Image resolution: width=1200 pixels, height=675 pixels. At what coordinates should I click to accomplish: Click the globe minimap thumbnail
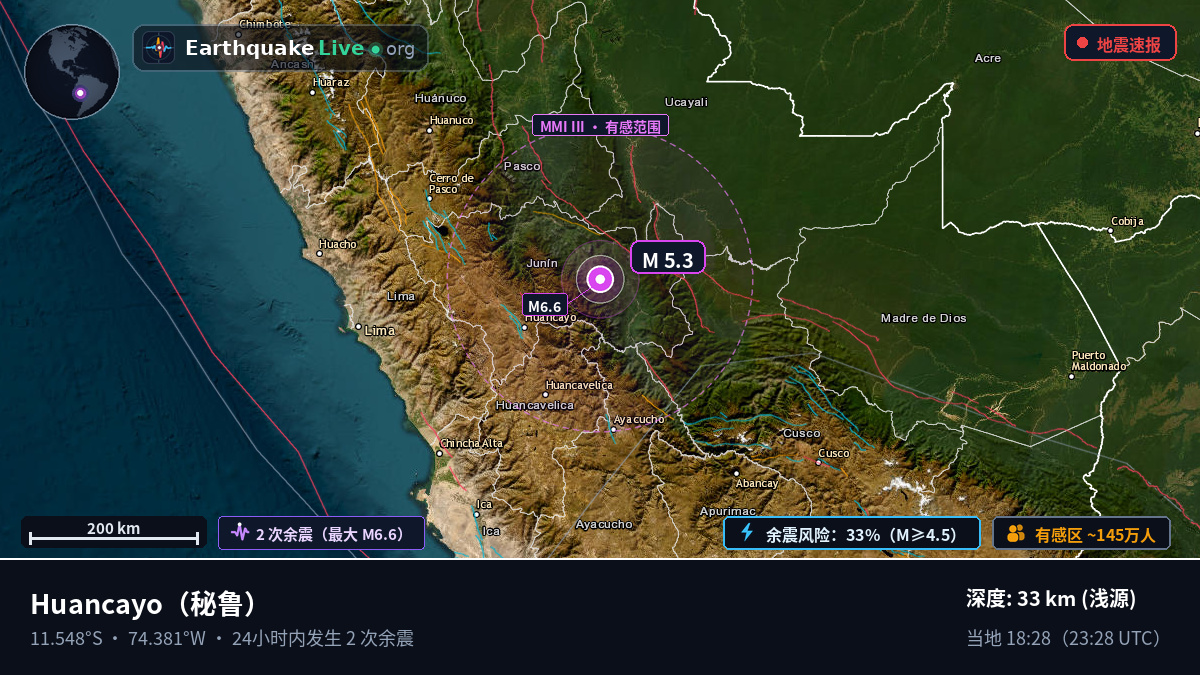(x=72, y=72)
